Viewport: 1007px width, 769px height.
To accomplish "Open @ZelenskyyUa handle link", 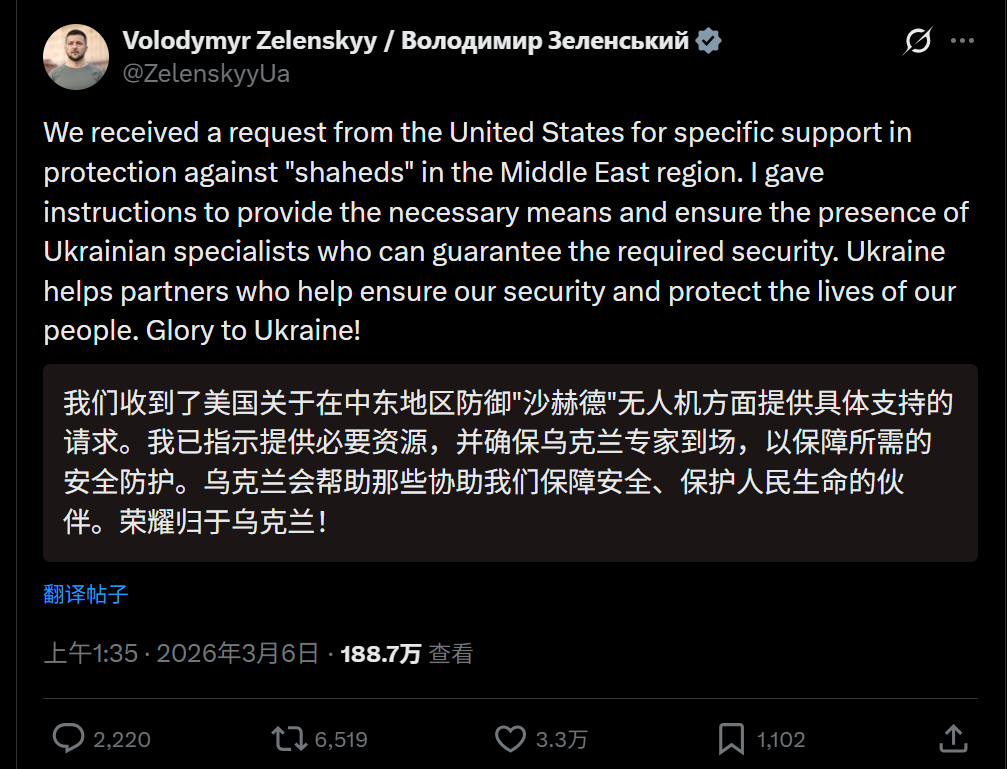I will pyautogui.click(x=206, y=72).
